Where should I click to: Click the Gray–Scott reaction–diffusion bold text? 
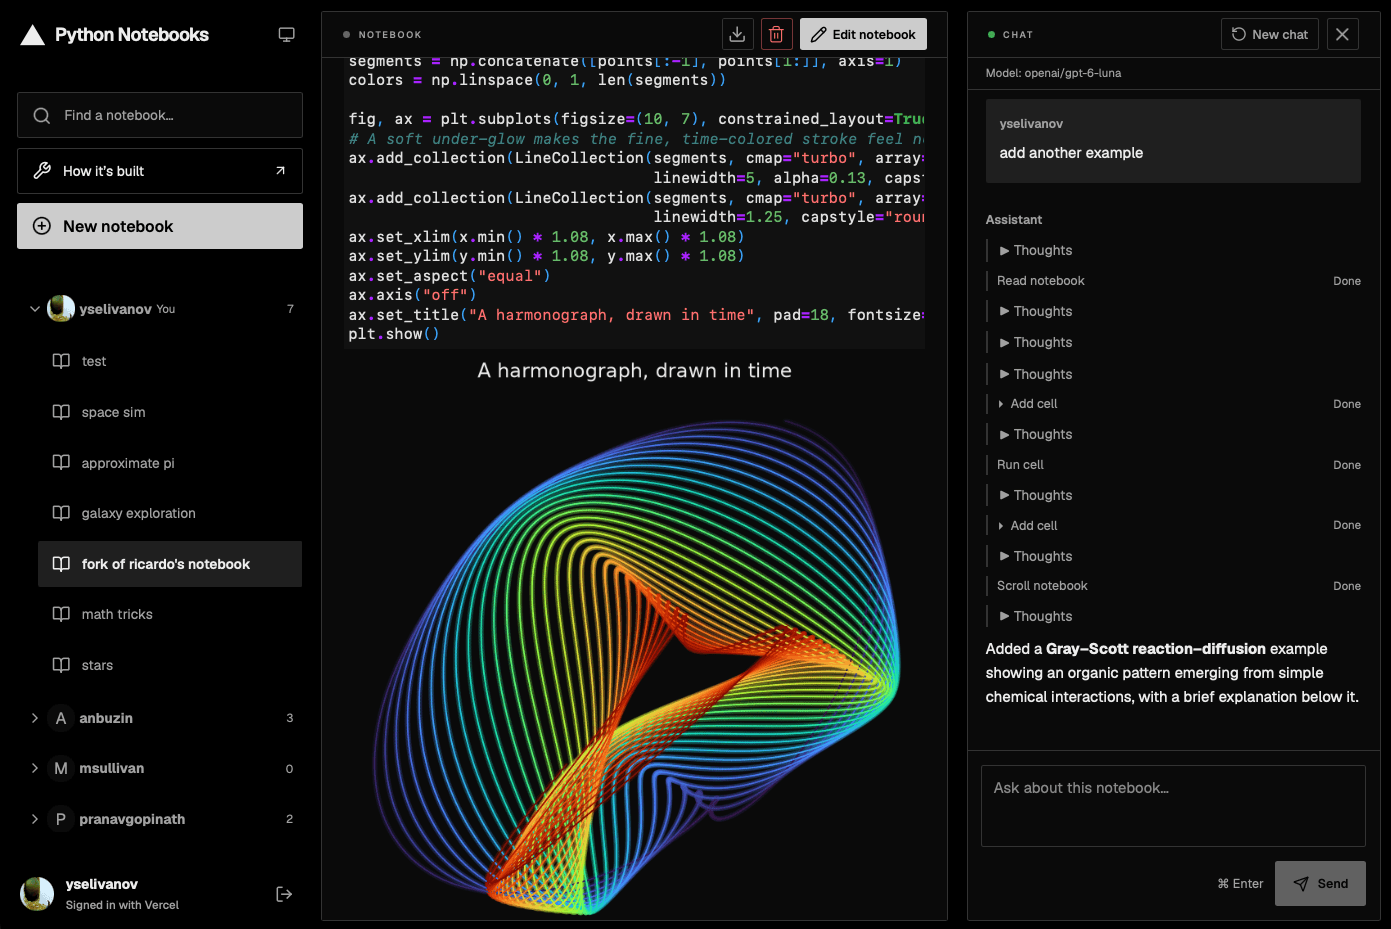(x=1157, y=649)
